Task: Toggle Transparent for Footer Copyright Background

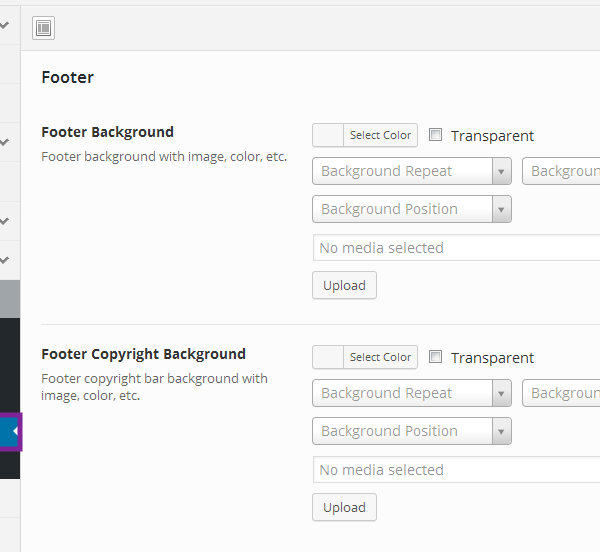Action: [436, 357]
